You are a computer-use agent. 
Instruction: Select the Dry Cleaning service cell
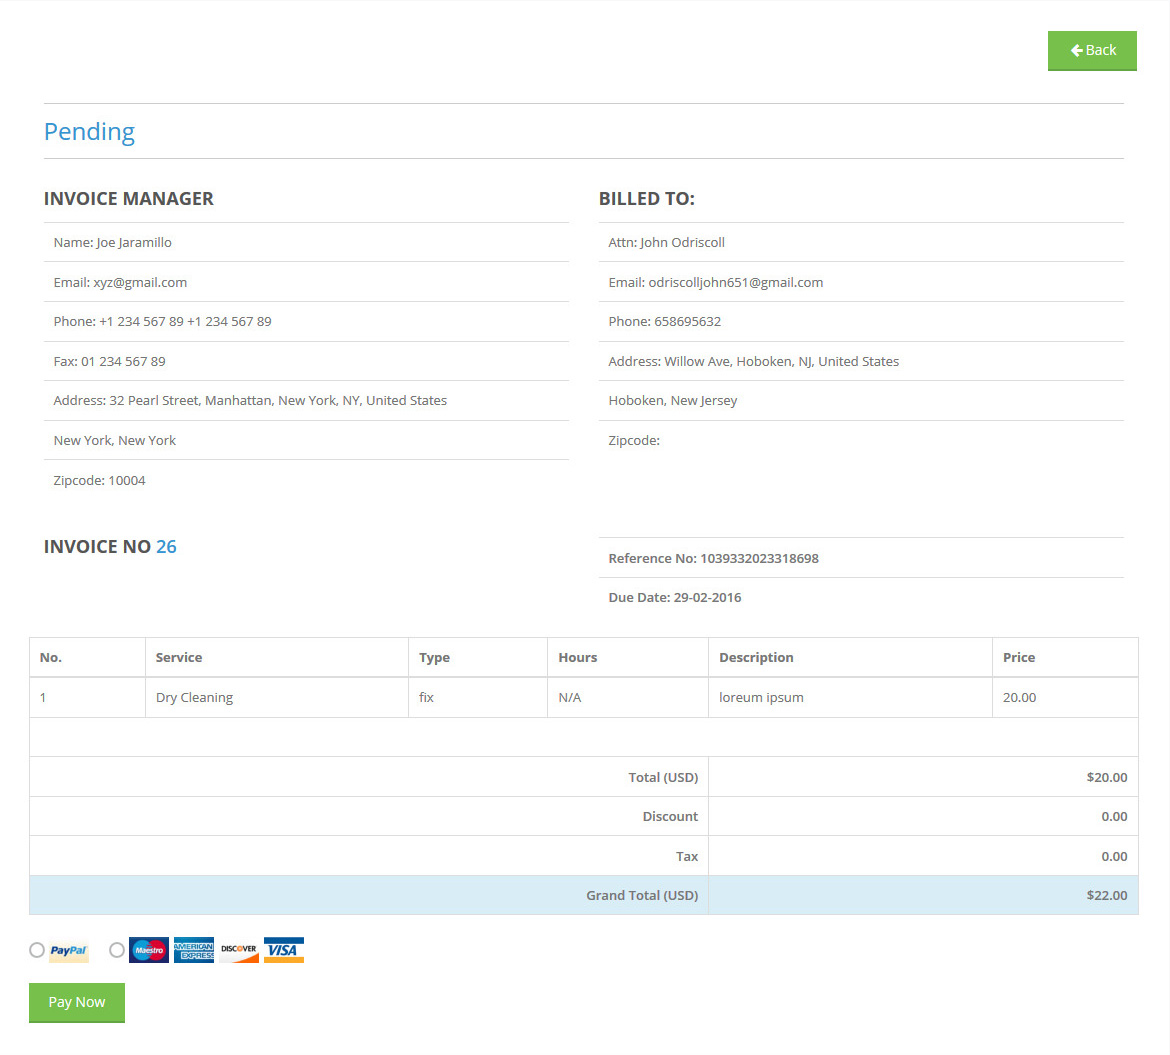coord(194,698)
